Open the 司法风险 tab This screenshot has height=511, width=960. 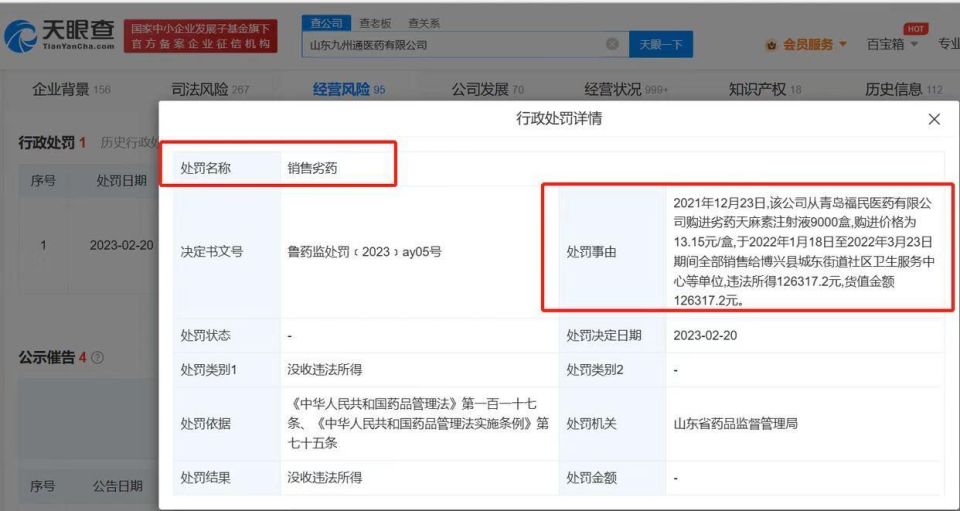coord(210,89)
